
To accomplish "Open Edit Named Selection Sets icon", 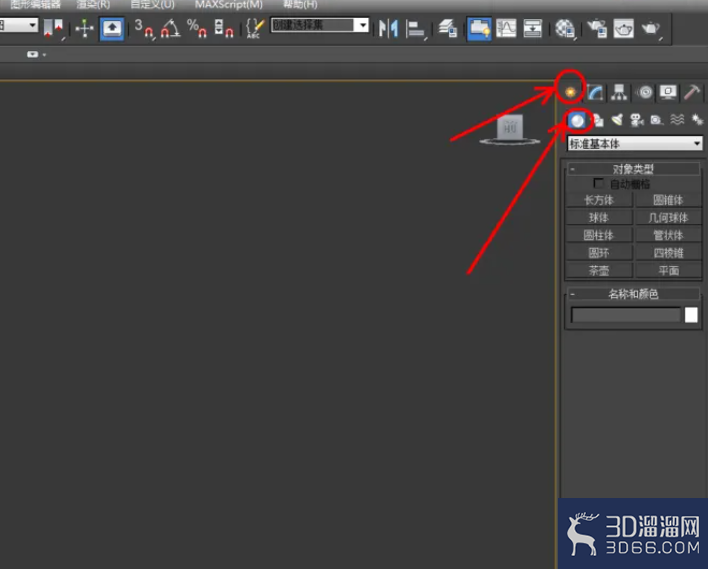I will pyautogui.click(x=255, y=28).
